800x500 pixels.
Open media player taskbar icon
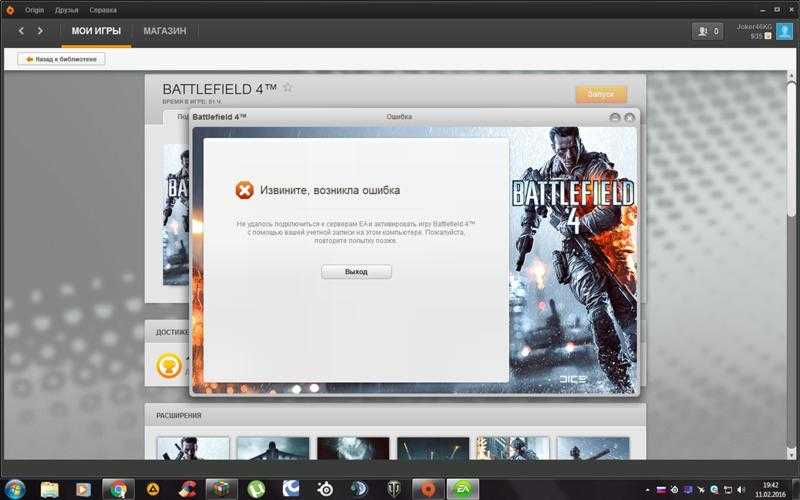[83, 489]
